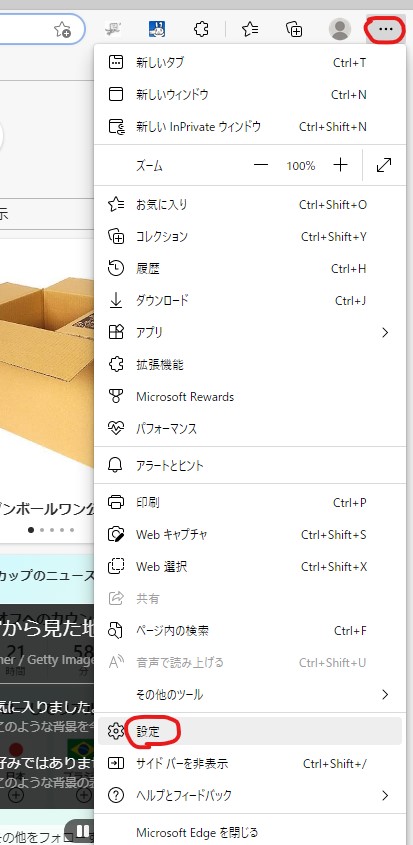Select Microsoft Rewards menu entry

(250, 397)
